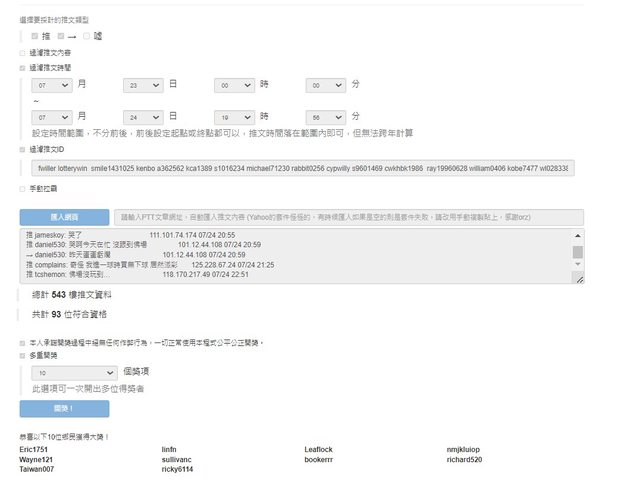Open the end minute dropdown showing 56
Image resolution: width=640 pixels, height=486 pixels.
pyautogui.click(x=325, y=117)
